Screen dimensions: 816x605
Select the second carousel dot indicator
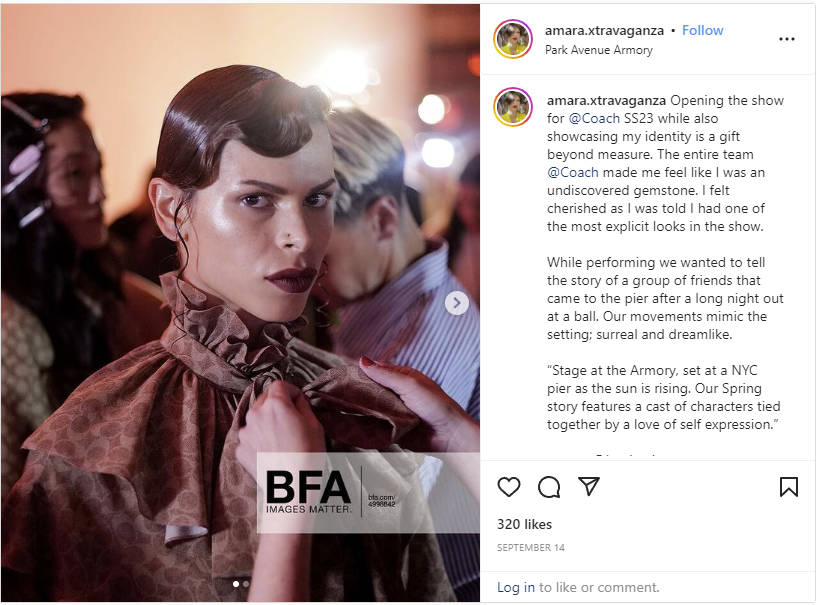pos(246,584)
